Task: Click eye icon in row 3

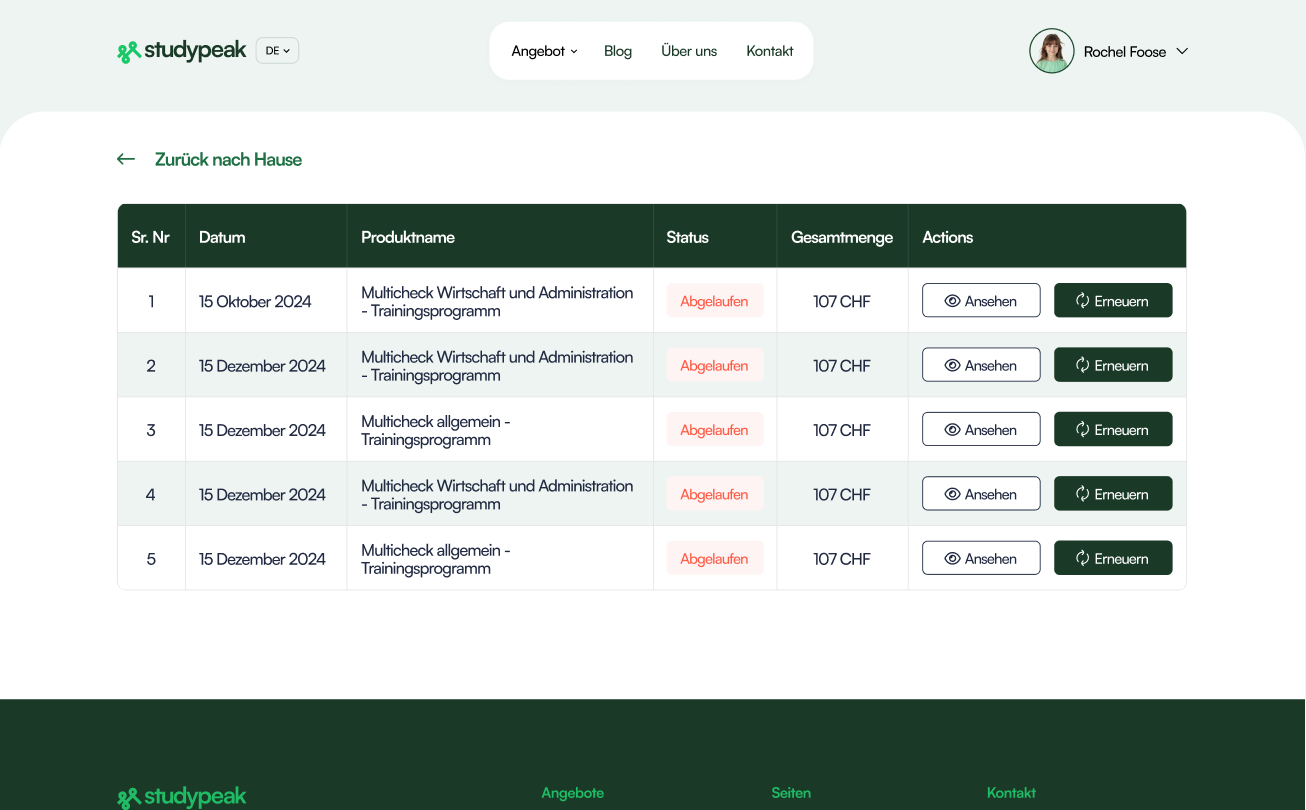Action: click(x=952, y=430)
